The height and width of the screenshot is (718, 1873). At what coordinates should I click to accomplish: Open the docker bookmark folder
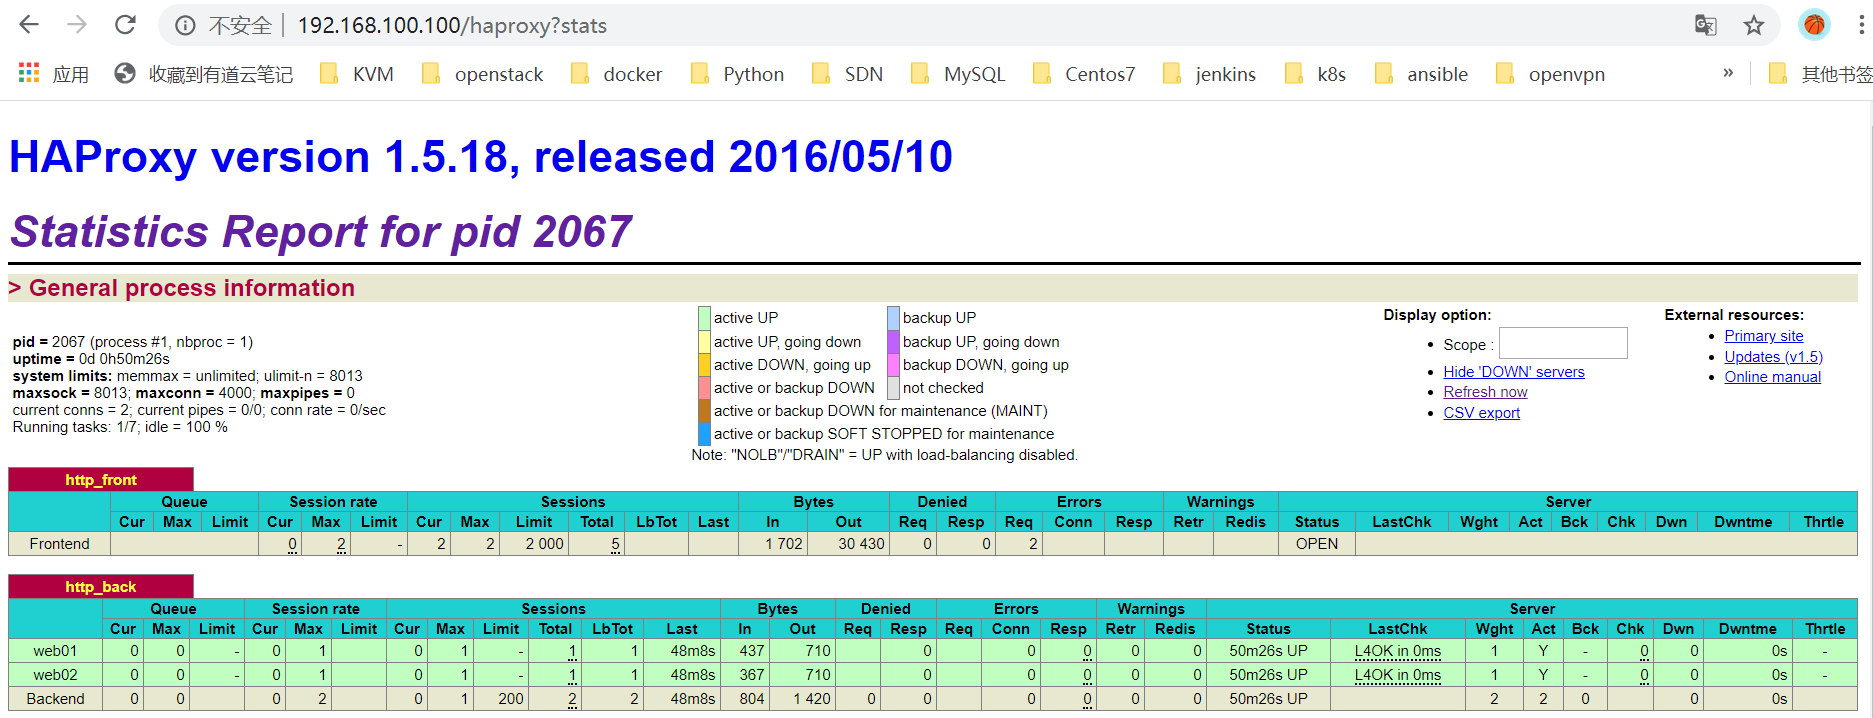(616, 74)
